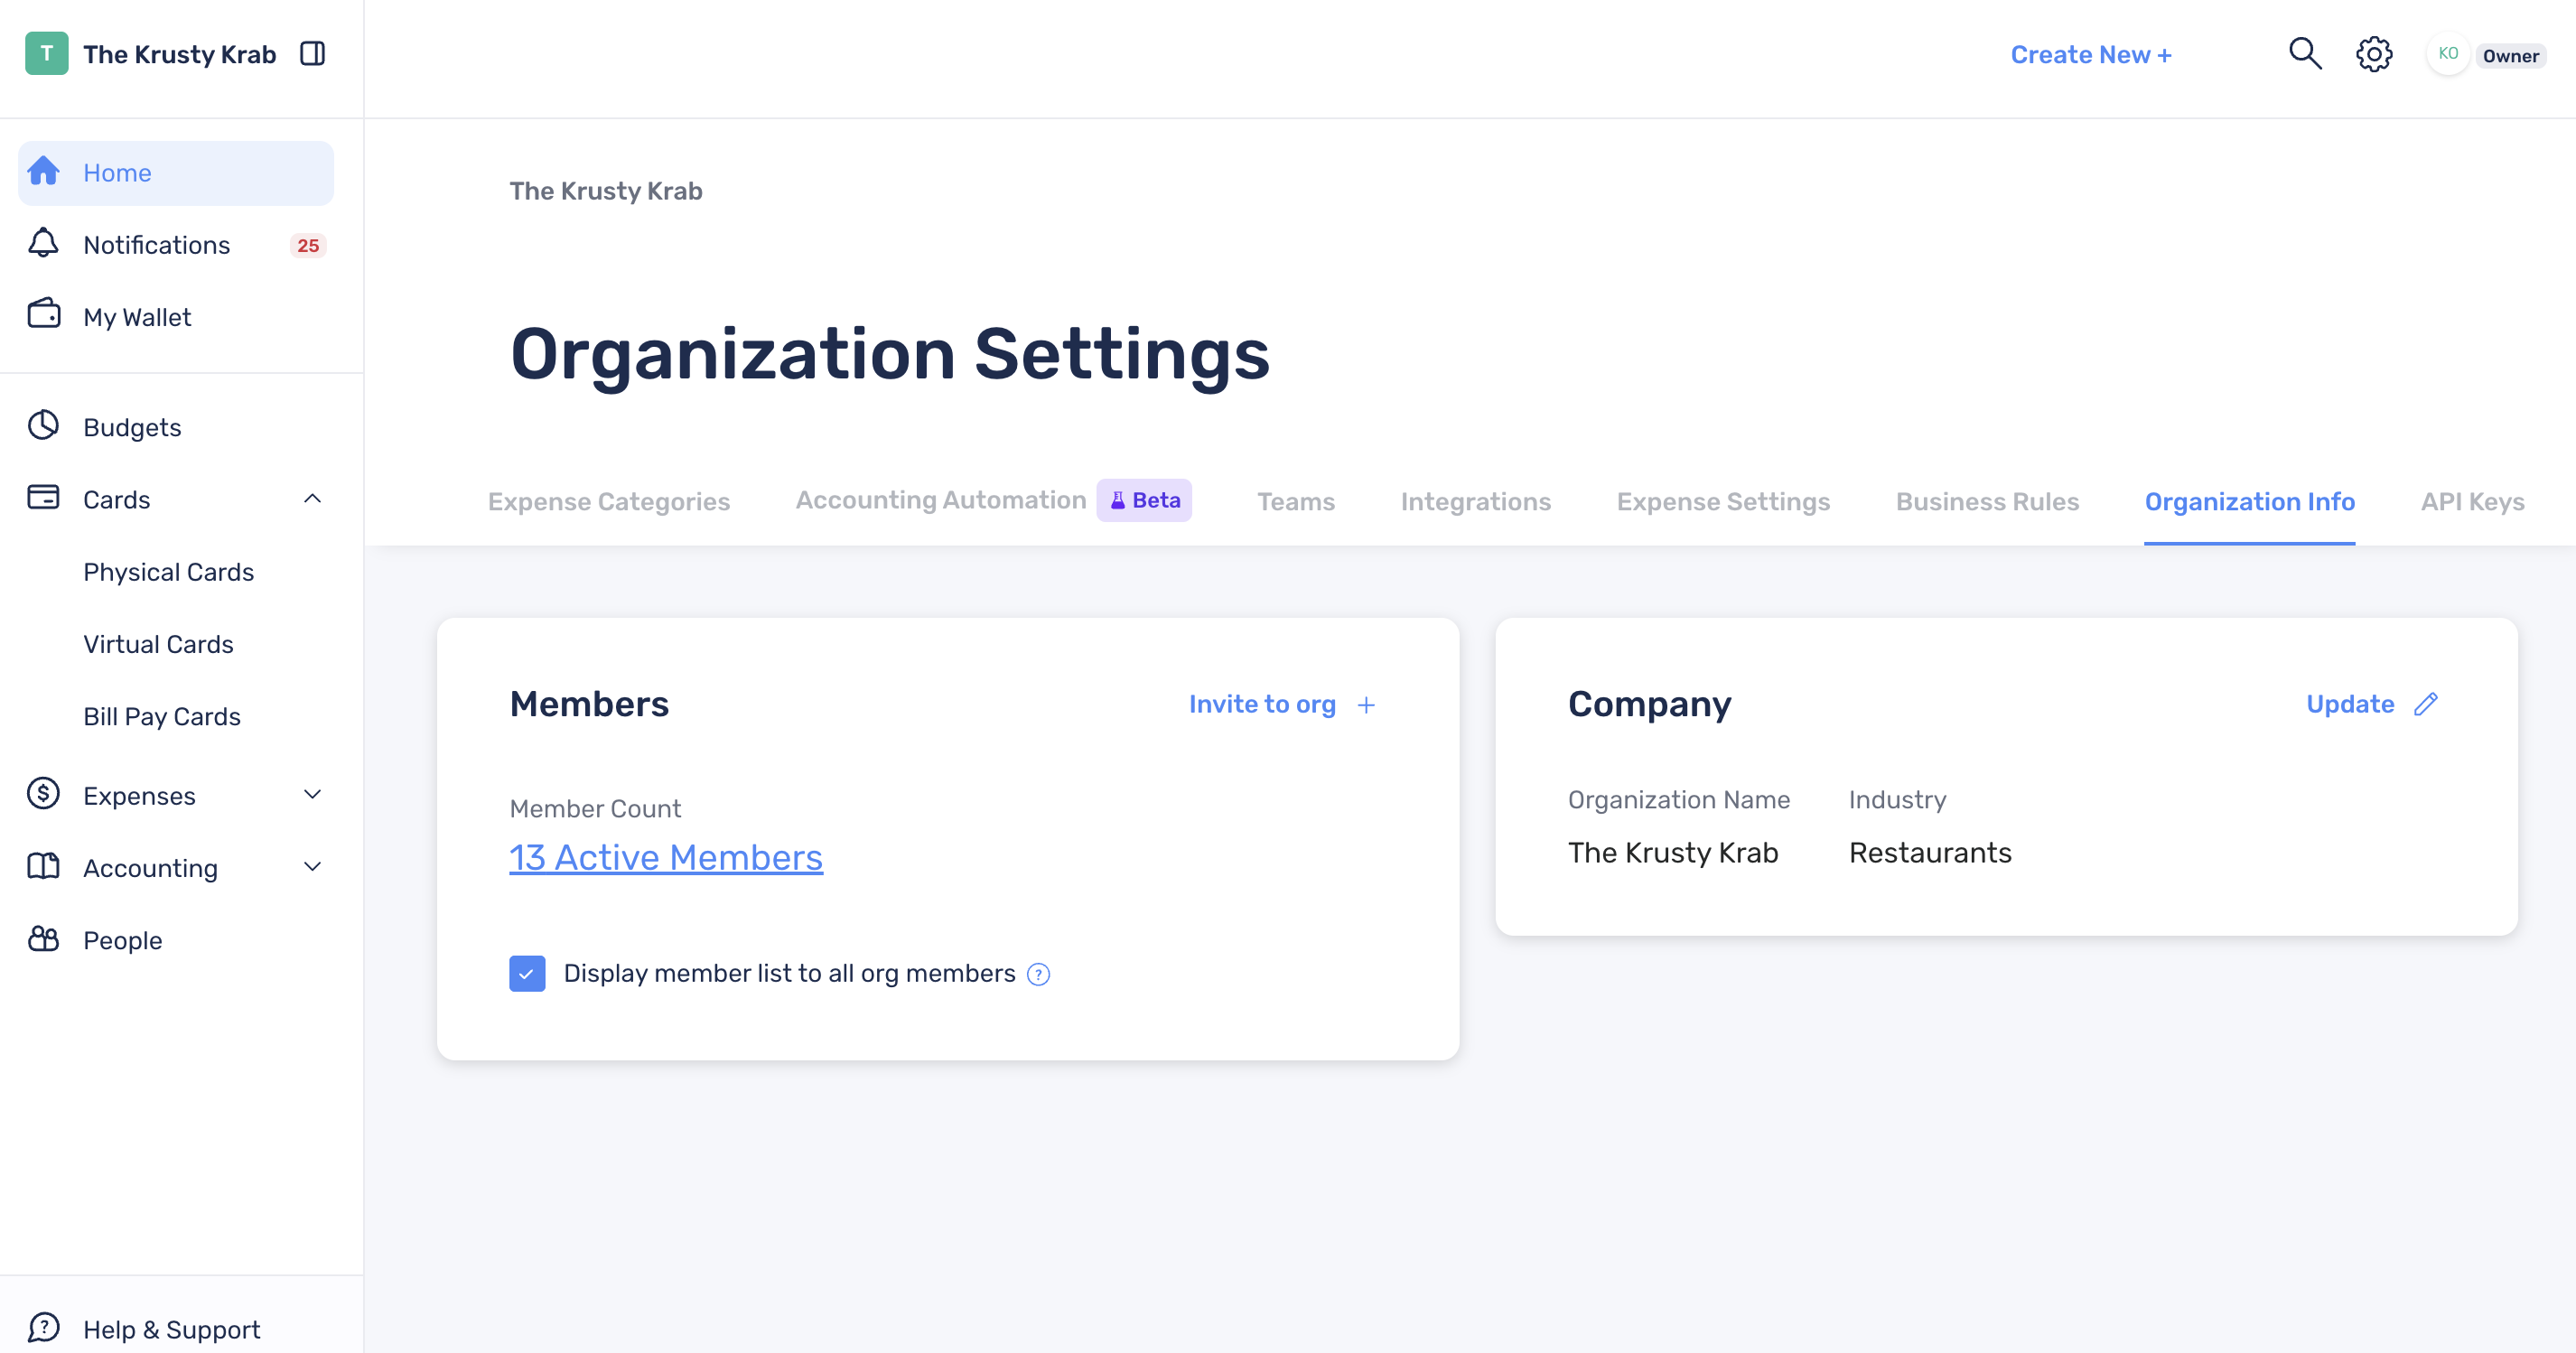Screen dimensions: 2576x1353
Task: Click the Owner role badge
Action: pyautogui.click(x=2510, y=56)
